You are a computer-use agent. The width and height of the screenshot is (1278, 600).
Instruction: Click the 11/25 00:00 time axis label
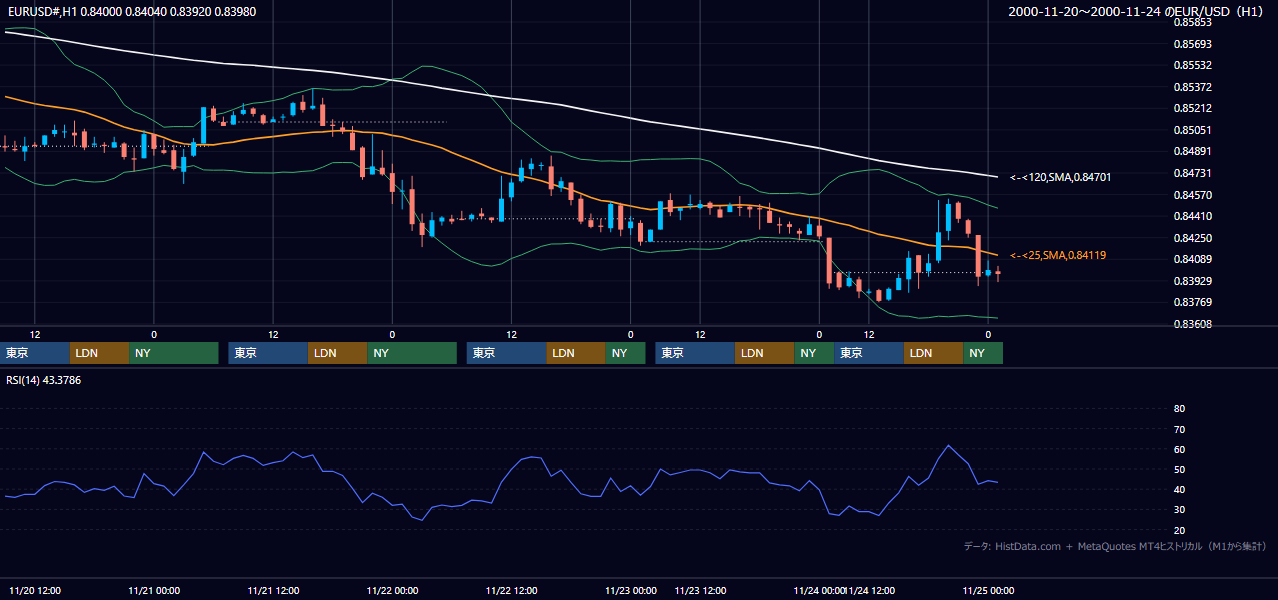(x=988, y=591)
